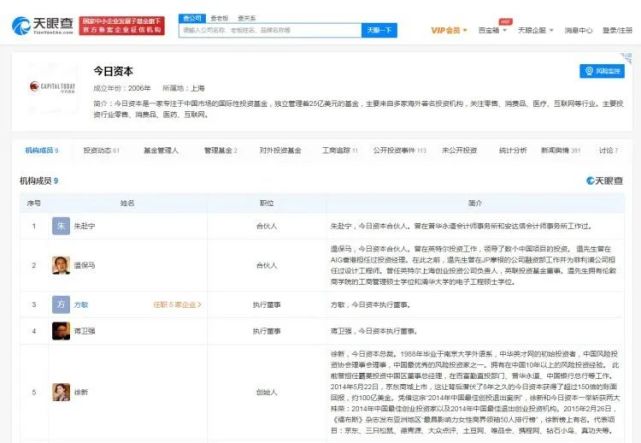The height and width of the screenshot is (443, 641).
Task: Focus the company name search input
Action: tap(270, 30)
